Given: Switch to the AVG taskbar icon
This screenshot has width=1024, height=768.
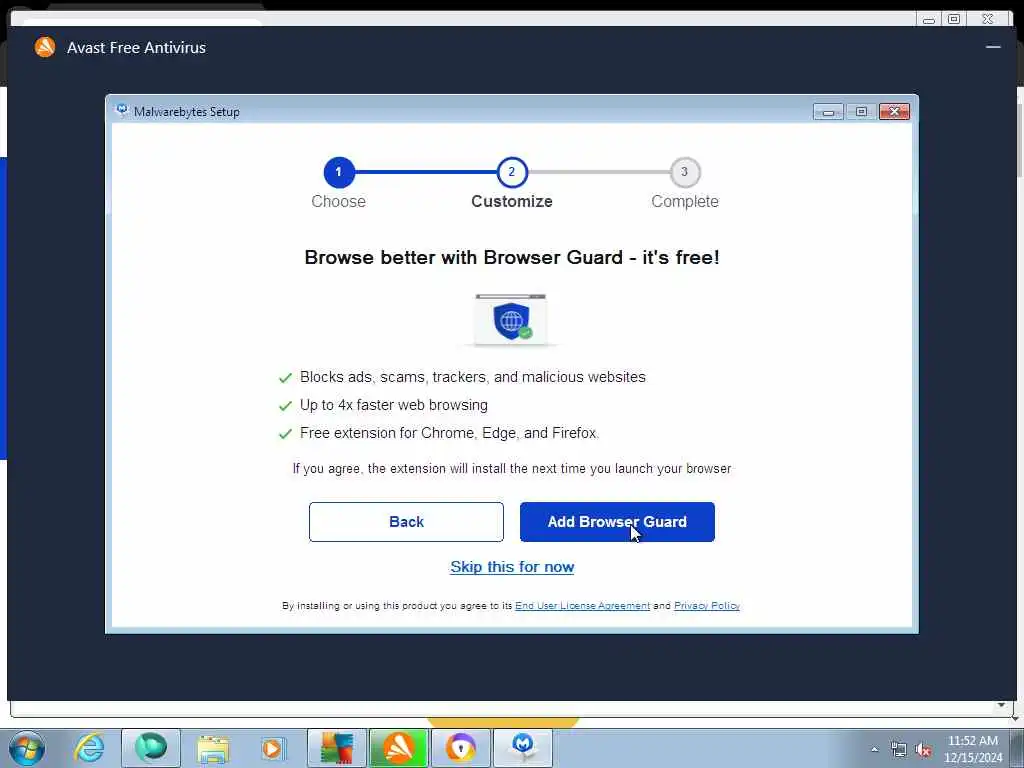Looking at the screenshot, I should point(337,748).
